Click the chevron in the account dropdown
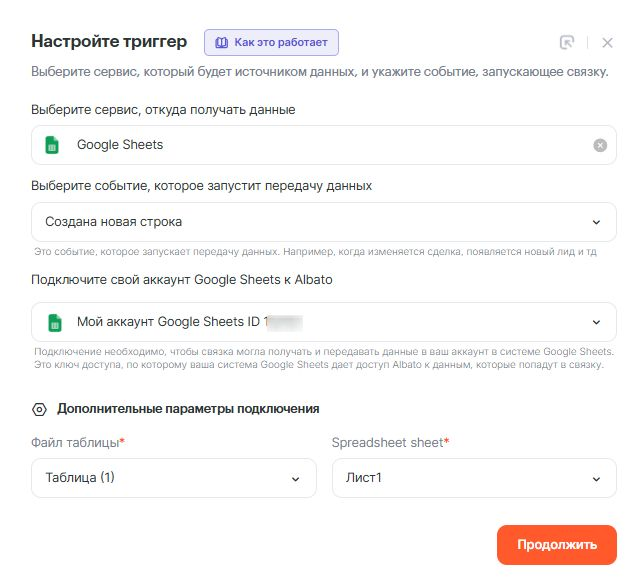 (596, 322)
